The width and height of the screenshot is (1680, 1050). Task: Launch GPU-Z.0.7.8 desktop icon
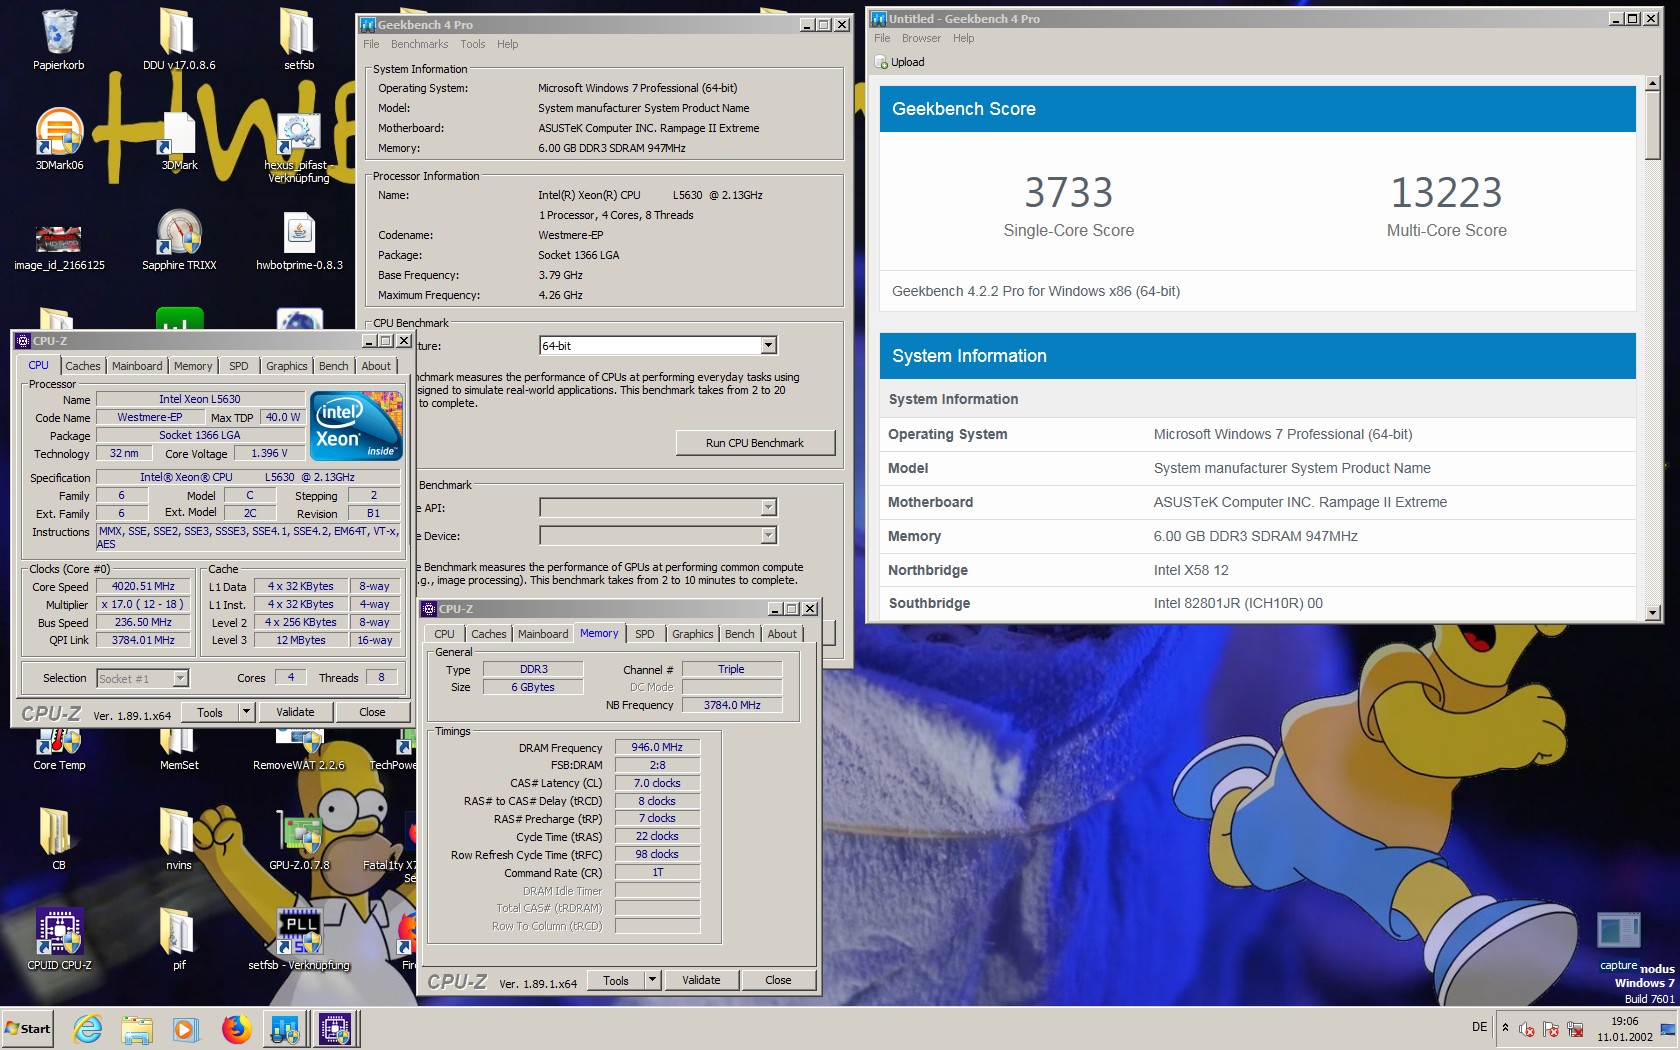coord(299,840)
